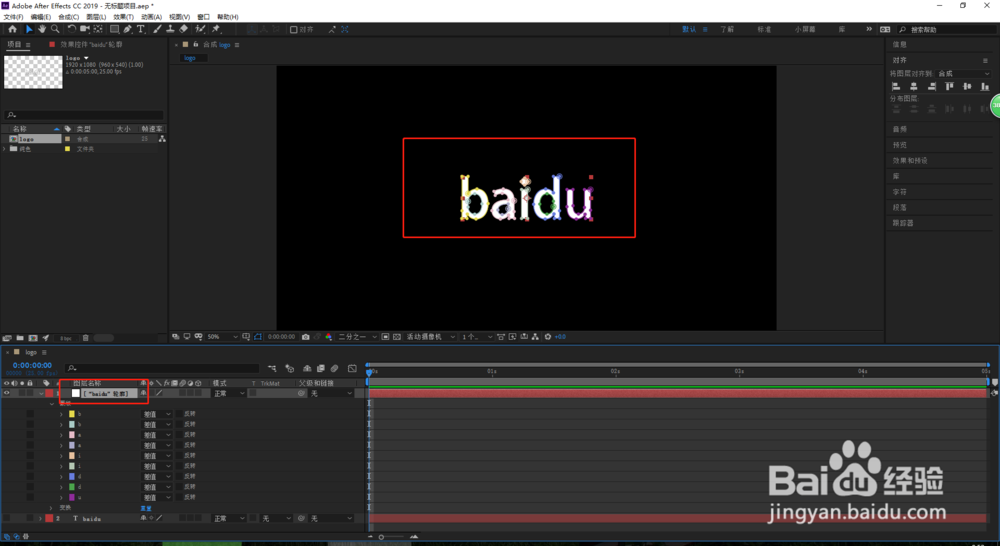Enable motion blur switch in timeline header
The height and width of the screenshot is (546, 1000).
coord(334,369)
